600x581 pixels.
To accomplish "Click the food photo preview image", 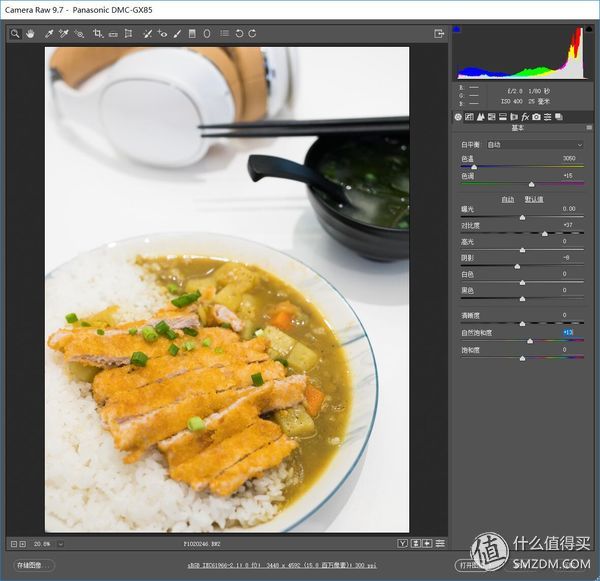I will point(227,289).
